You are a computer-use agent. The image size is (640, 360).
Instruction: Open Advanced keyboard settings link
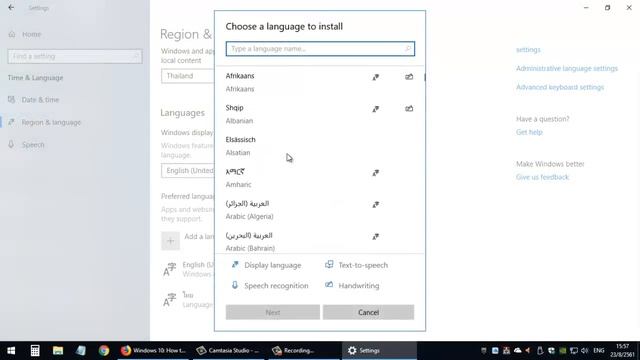[x=560, y=87]
